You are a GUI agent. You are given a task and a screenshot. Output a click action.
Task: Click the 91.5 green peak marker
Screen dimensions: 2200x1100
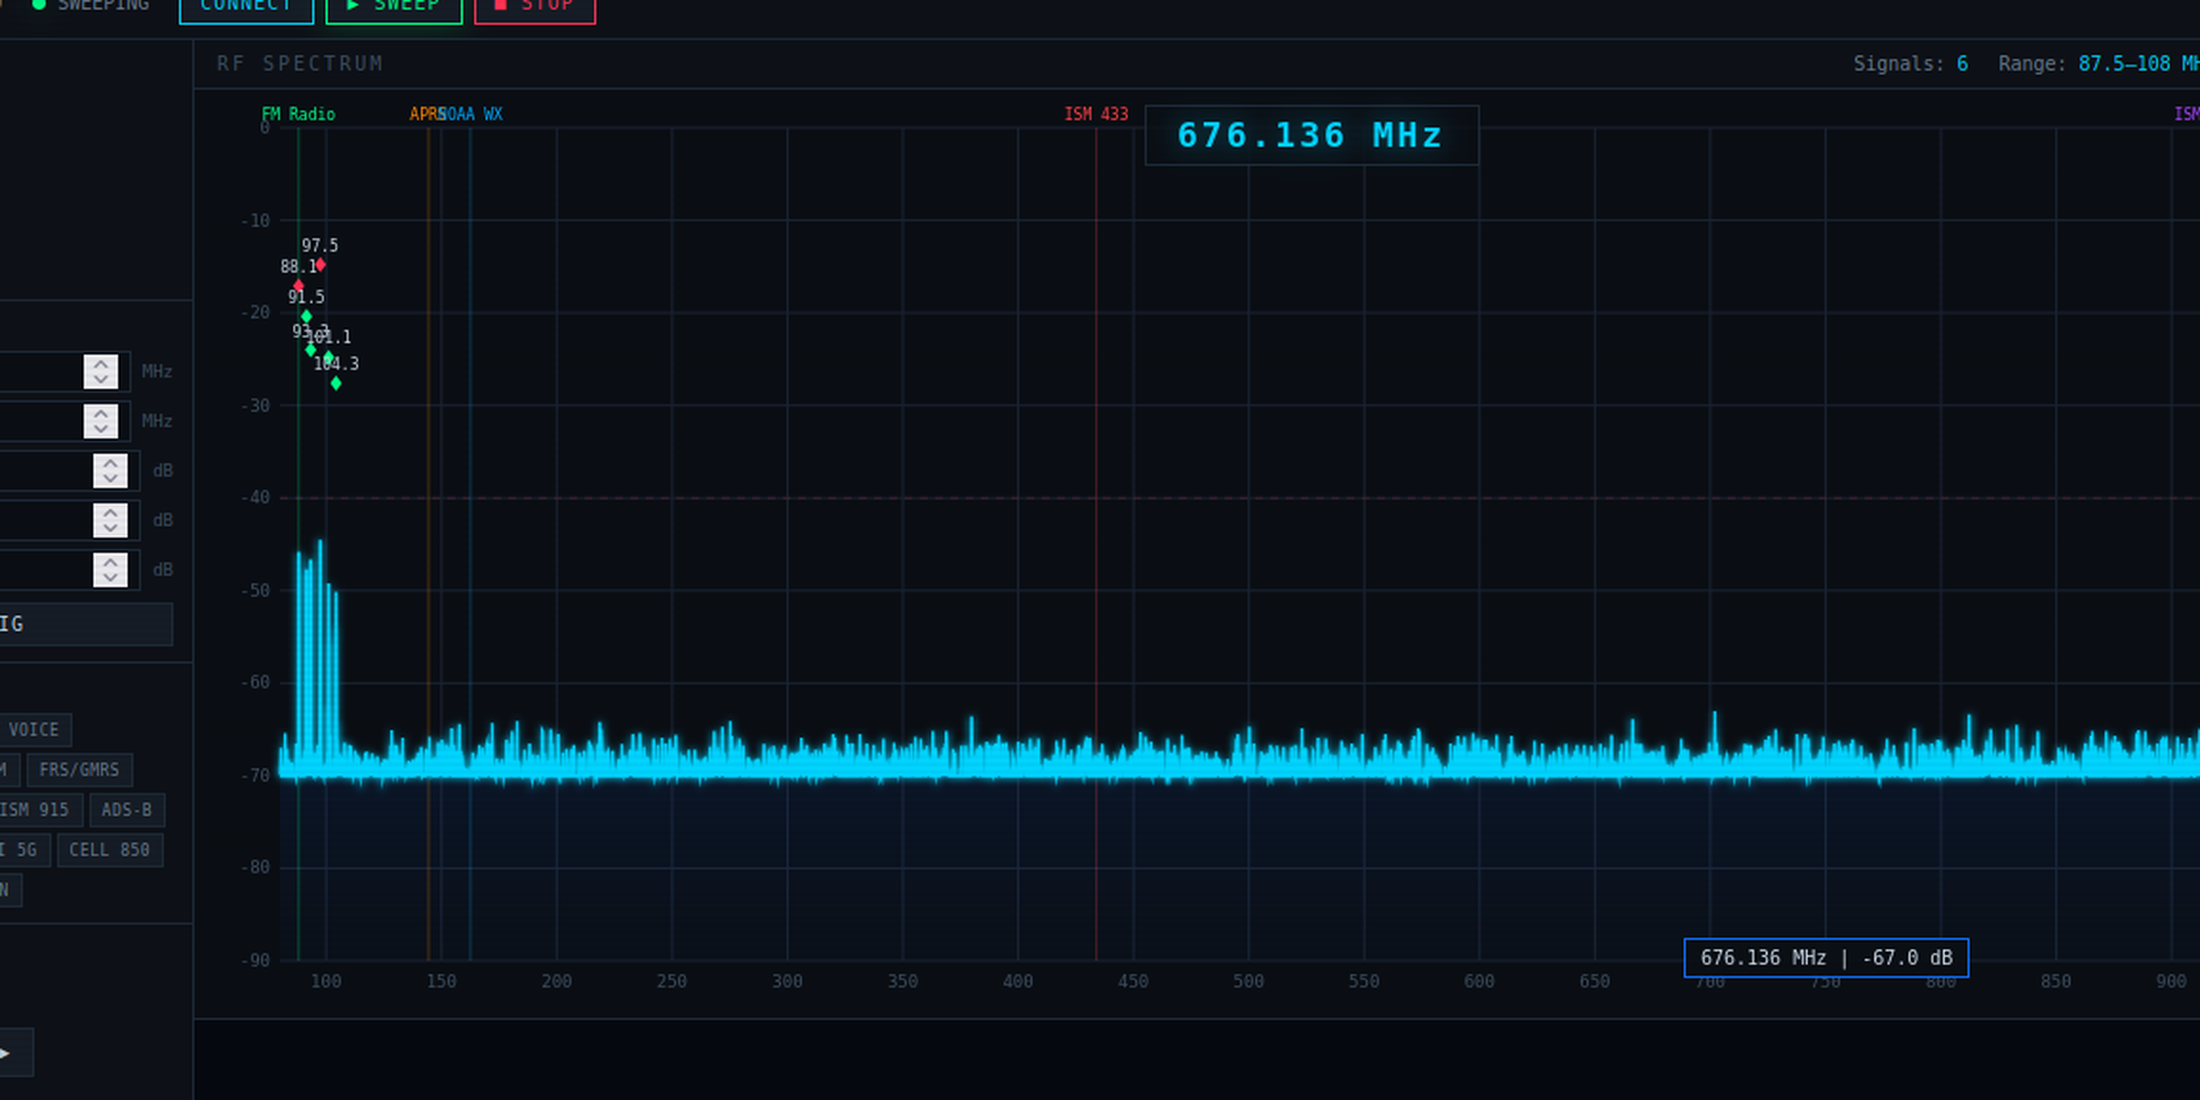(x=306, y=317)
